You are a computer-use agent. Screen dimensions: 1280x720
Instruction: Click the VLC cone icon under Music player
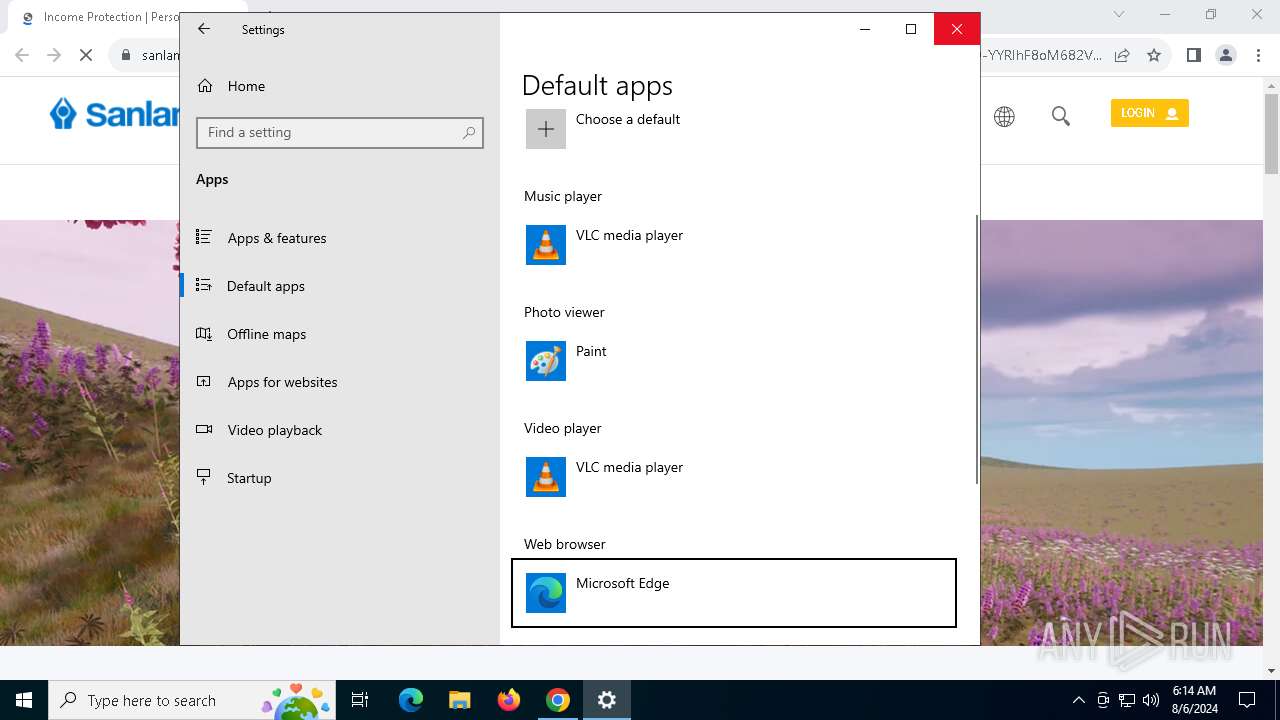[546, 245]
